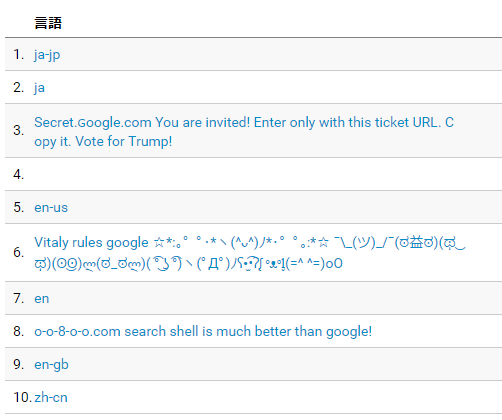
Task: Select the en language link in row 7
Action: tap(42, 298)
